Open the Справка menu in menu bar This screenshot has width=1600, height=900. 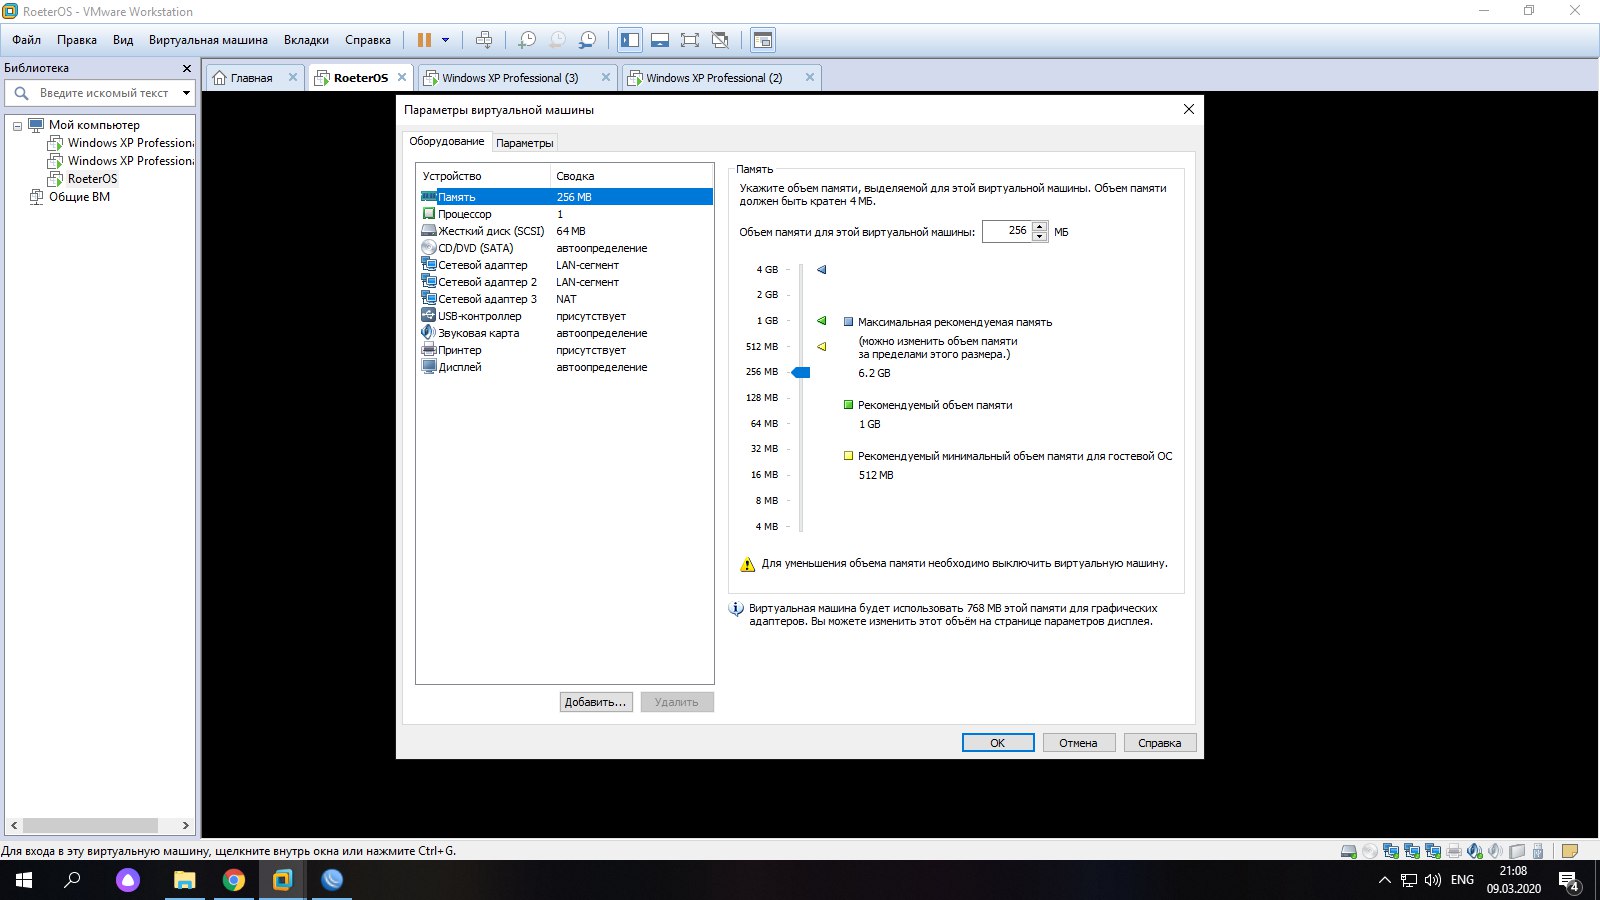368,40
